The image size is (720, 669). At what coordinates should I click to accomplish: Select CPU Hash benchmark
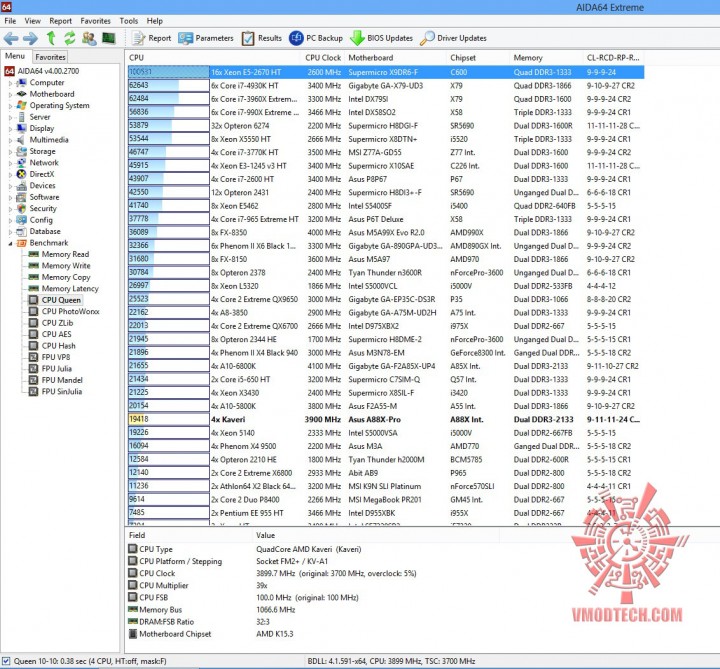pyautogui.click(x=52, y=346)
